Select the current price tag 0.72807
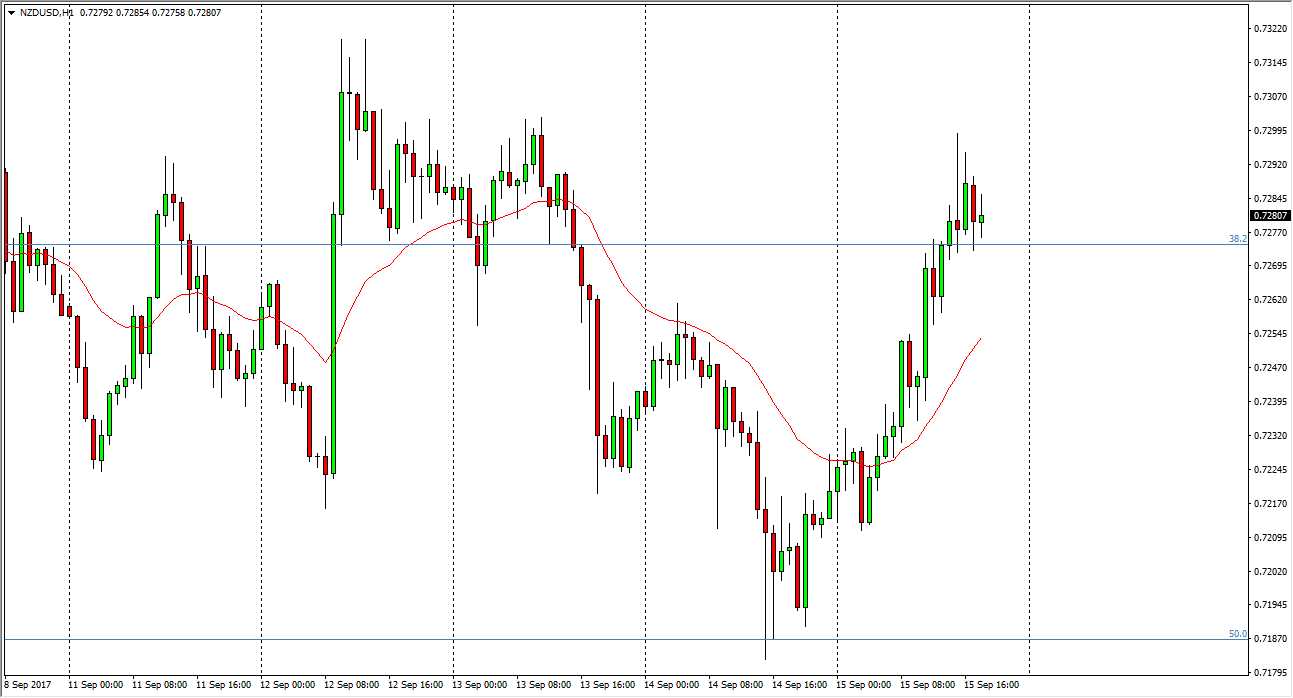 point(1270,215)
